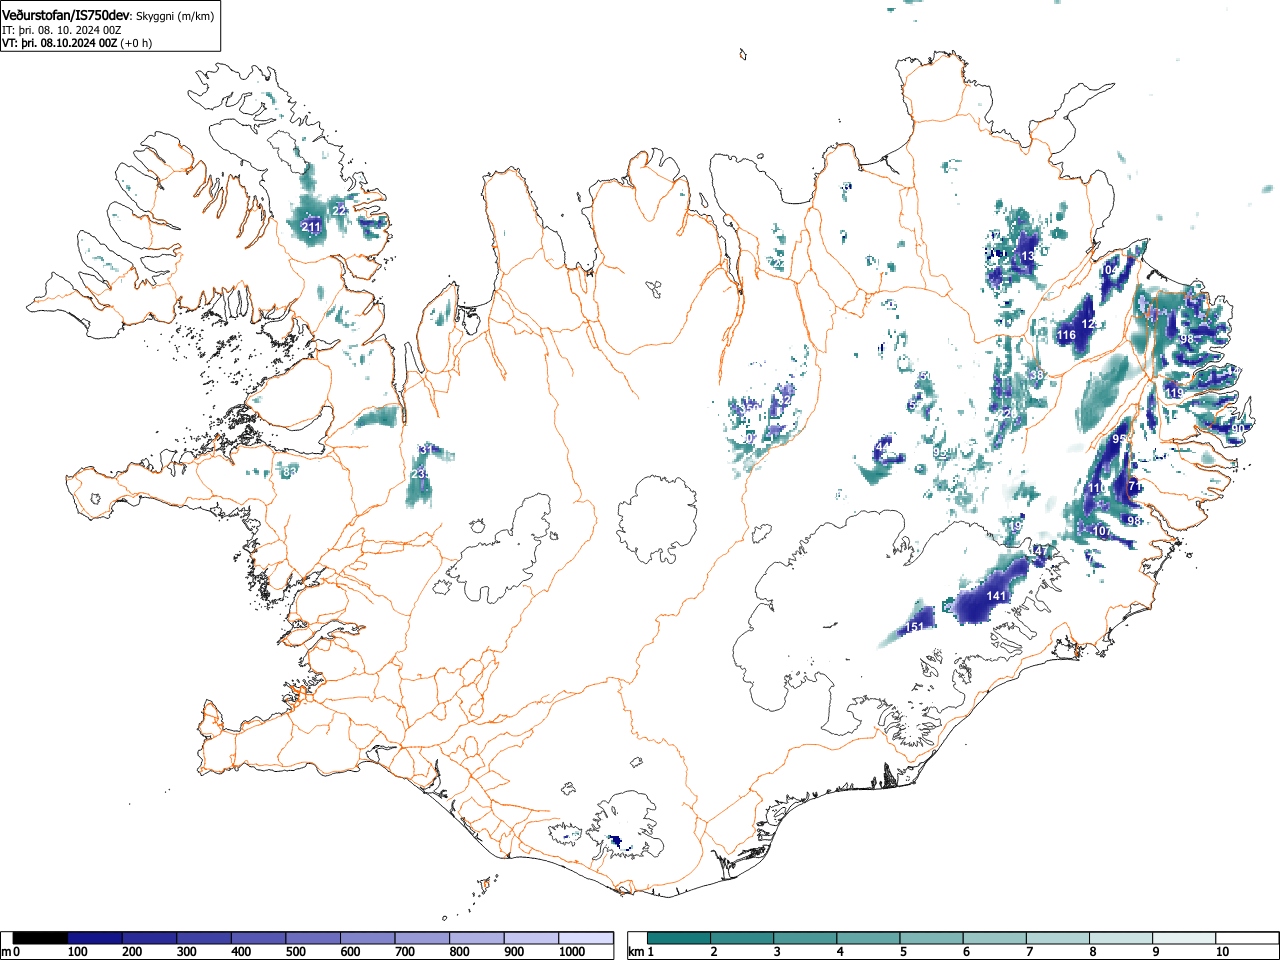This screenshot has height=960, width=1280.
Task: Click the palest swatch right of 1000 m
Action: coord(586,938)
